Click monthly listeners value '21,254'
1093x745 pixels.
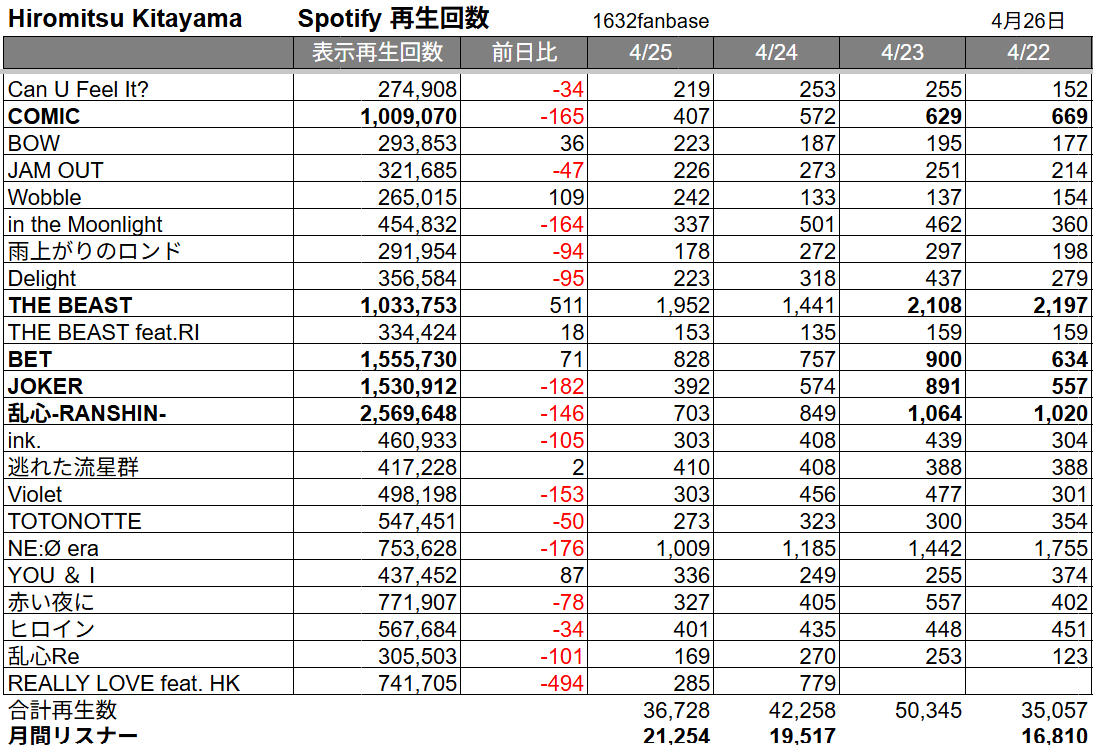pyautogui.click(x=676, y=735)
